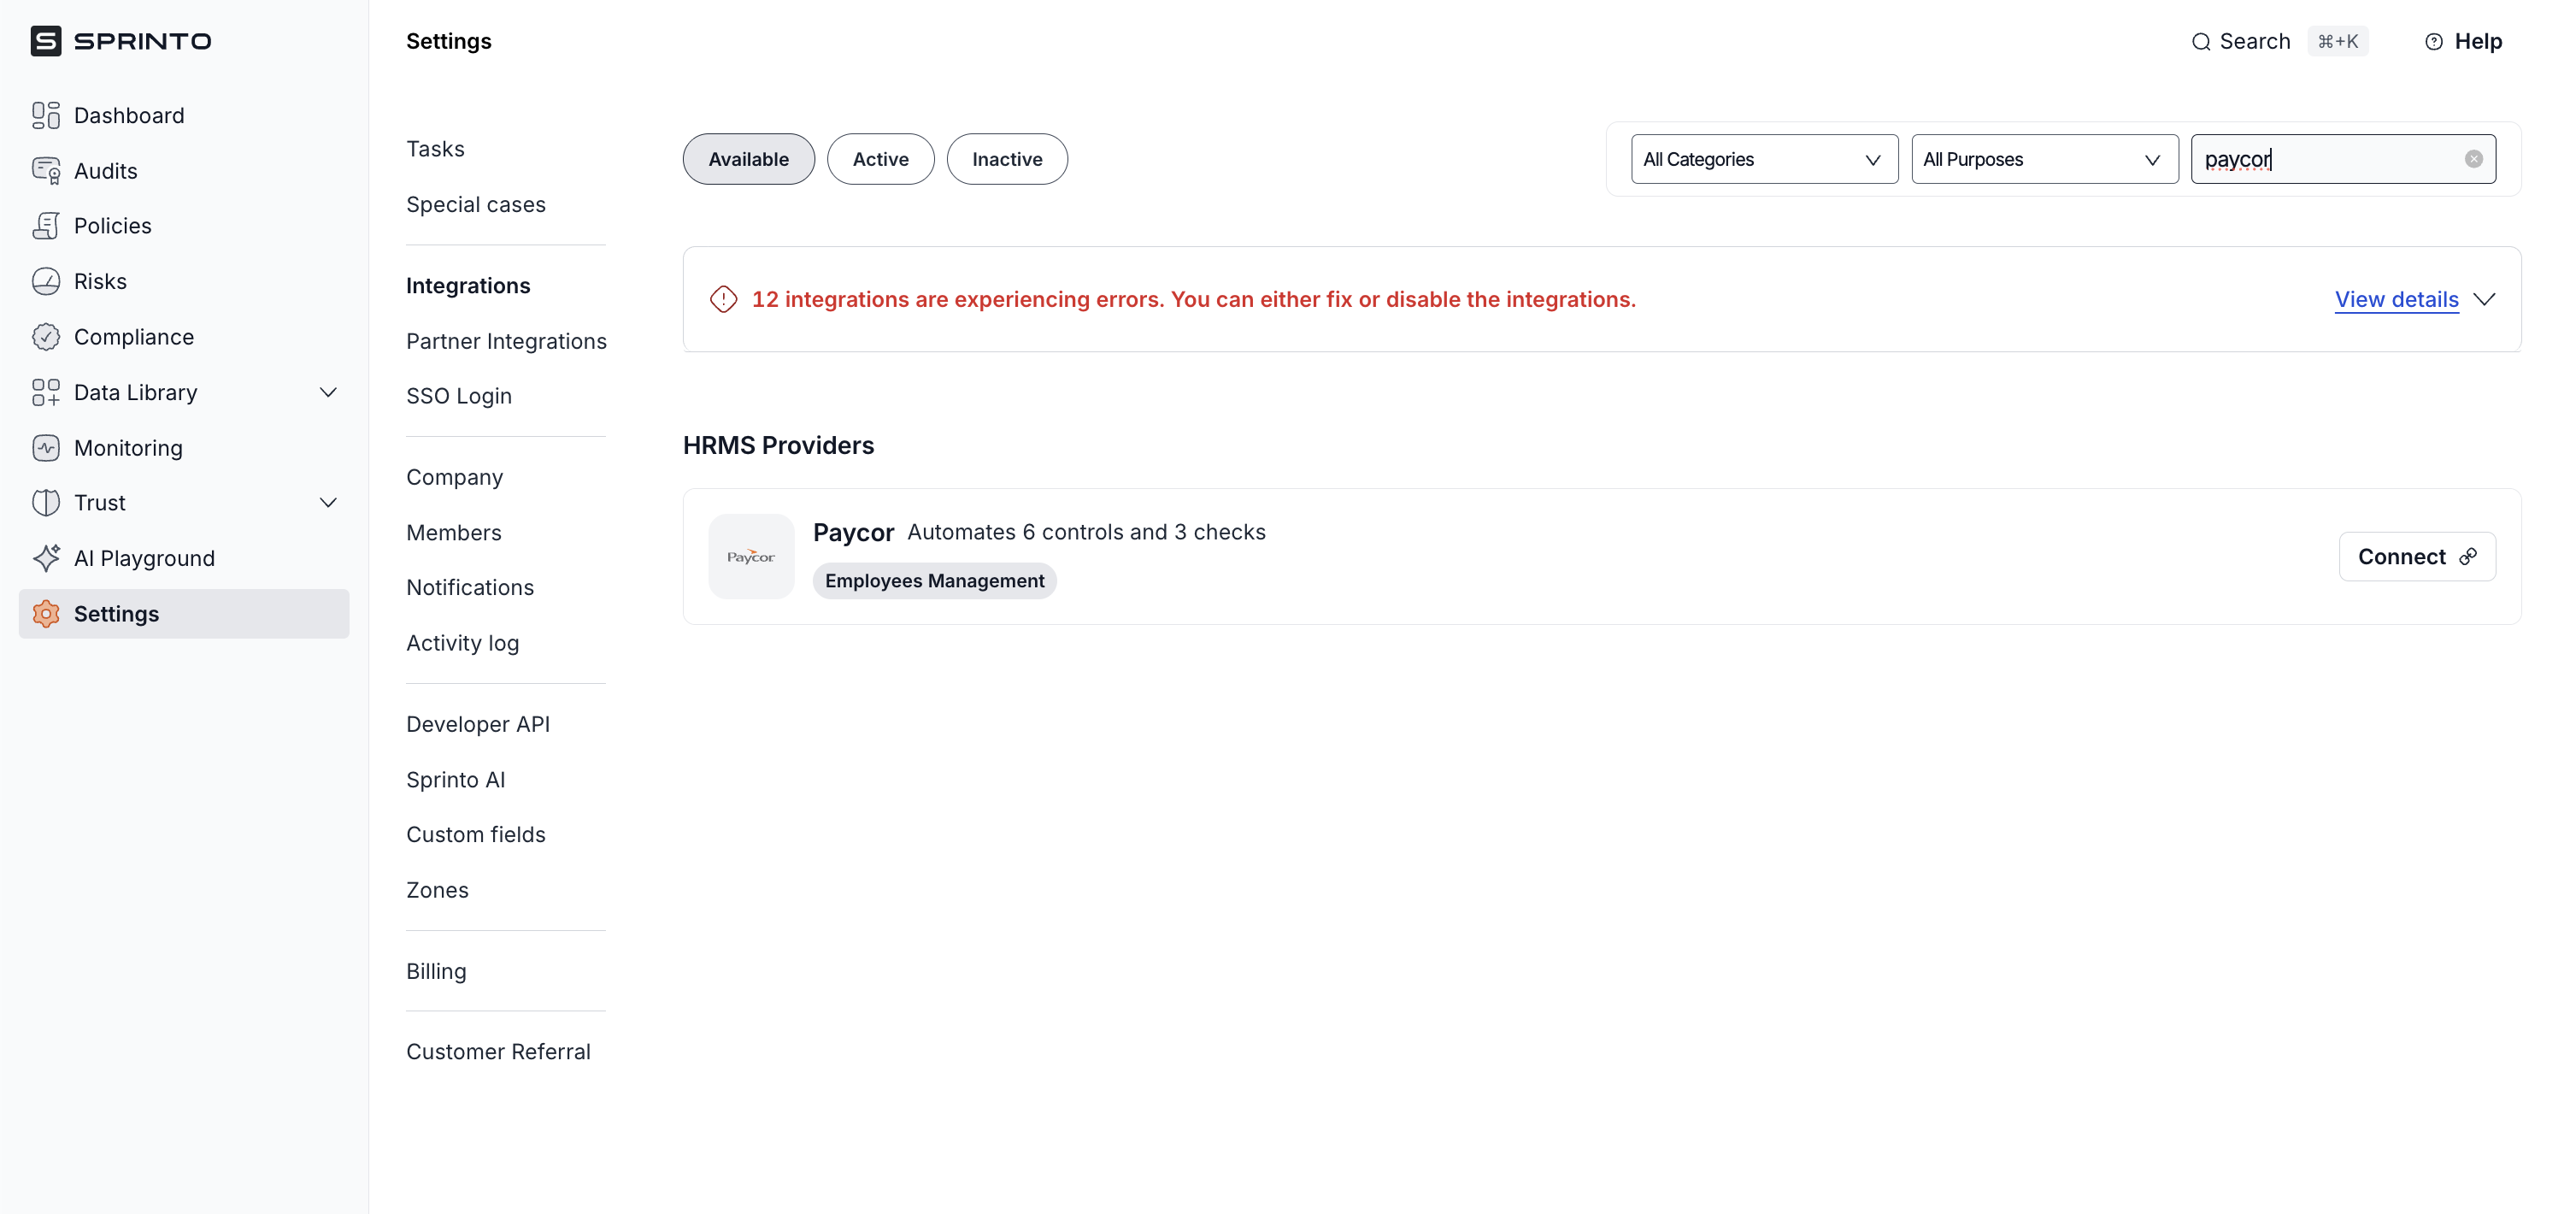Select the Risks gauge icon
The height and width of the screenshot is (1214, 2576).
(x=46, y=281)
